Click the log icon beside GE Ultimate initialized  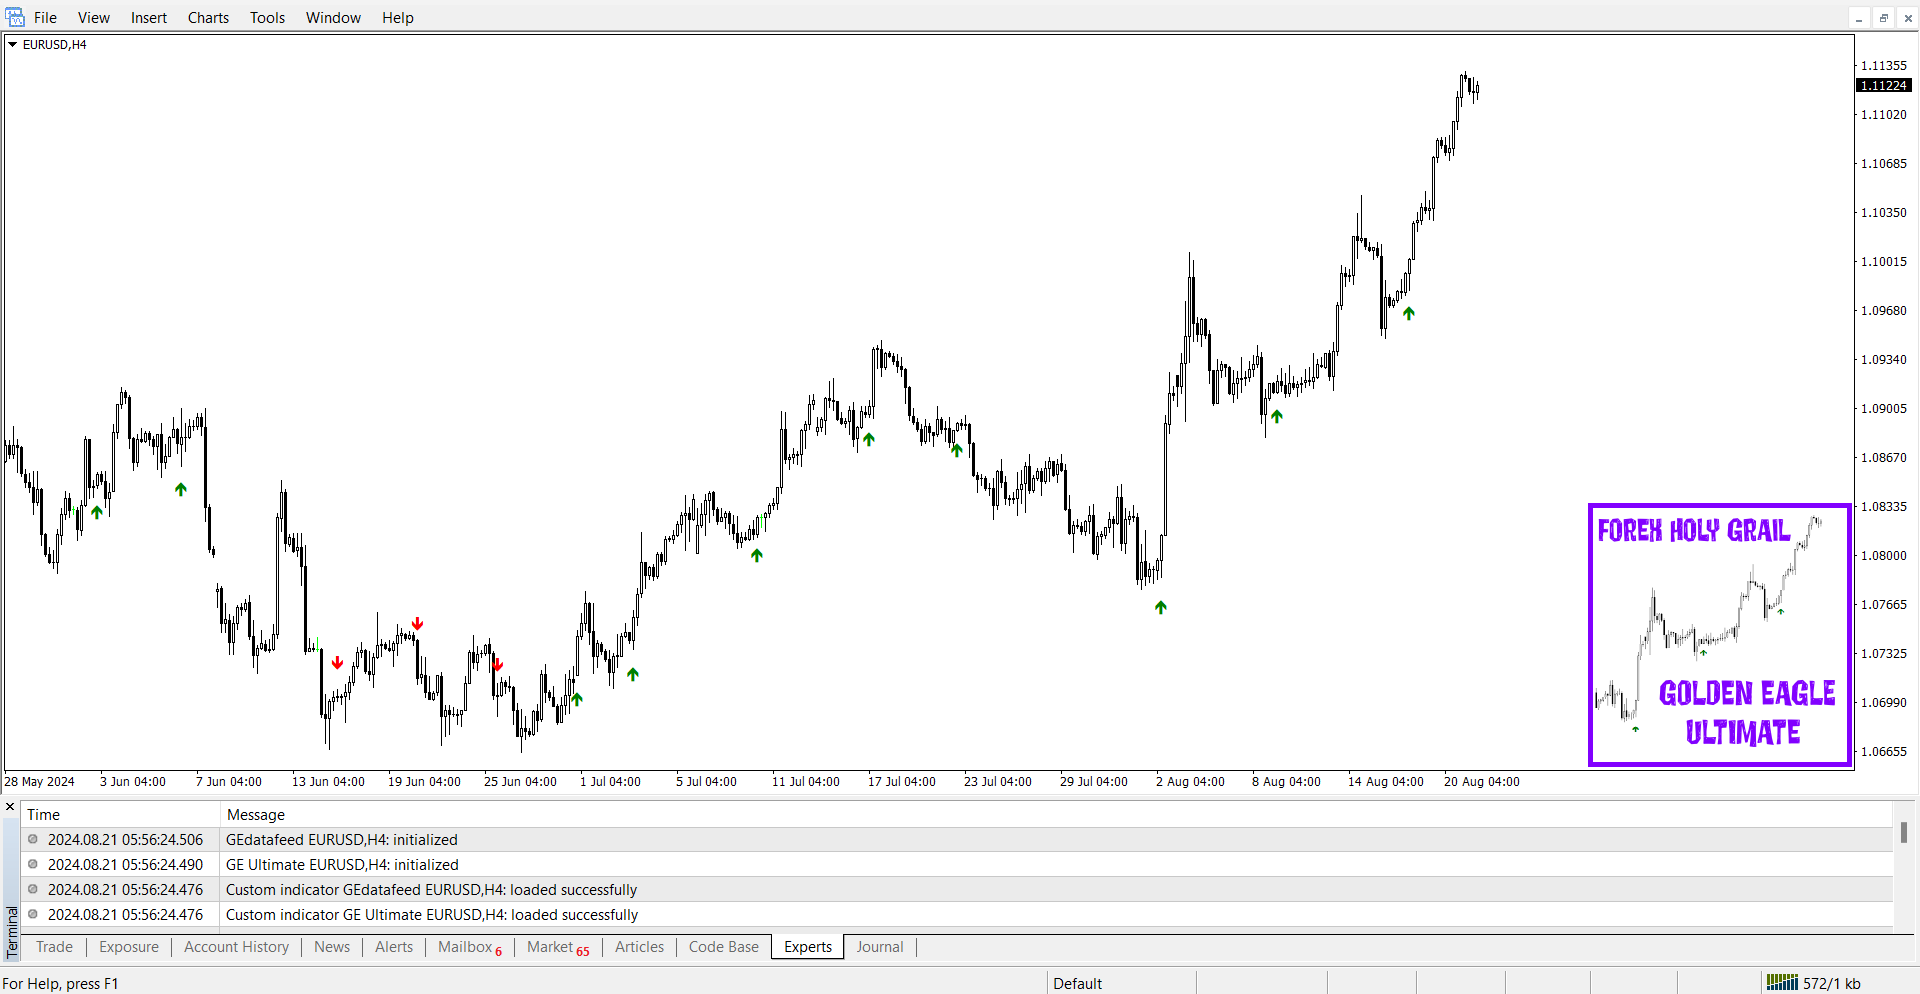click(x=33, y=865)
